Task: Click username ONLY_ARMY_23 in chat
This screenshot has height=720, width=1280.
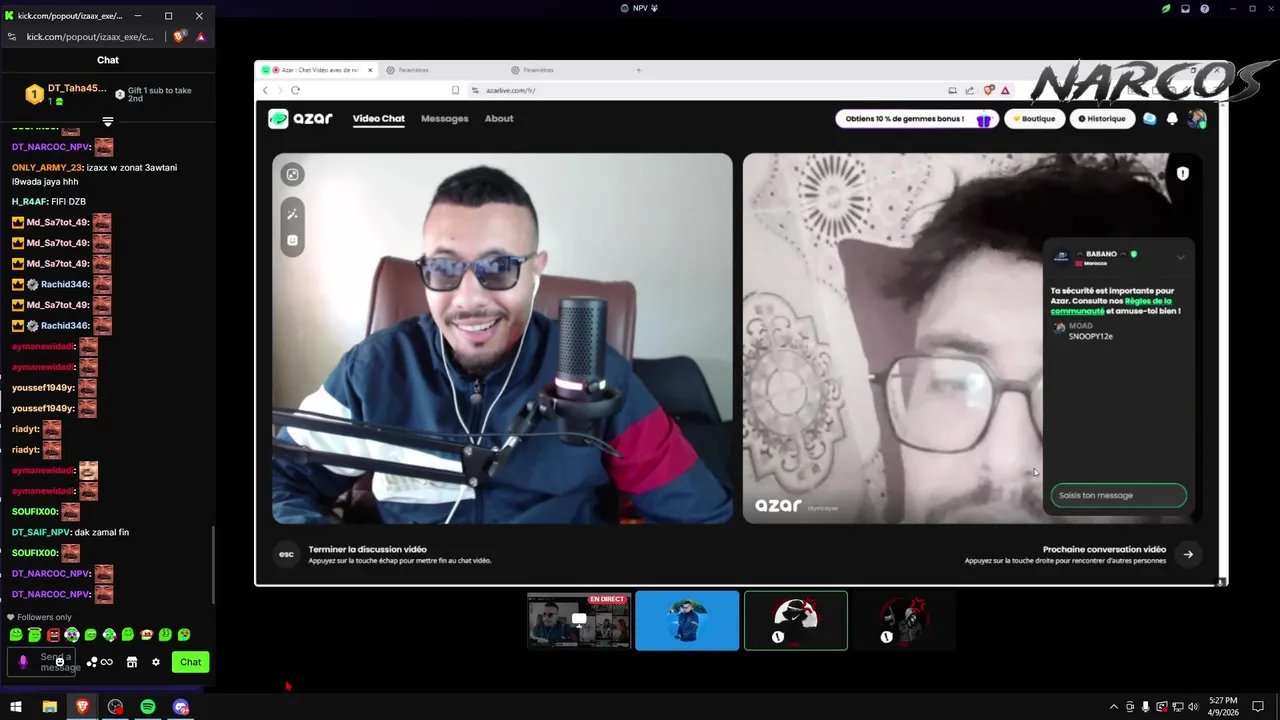Action: (x=47, y=168)
